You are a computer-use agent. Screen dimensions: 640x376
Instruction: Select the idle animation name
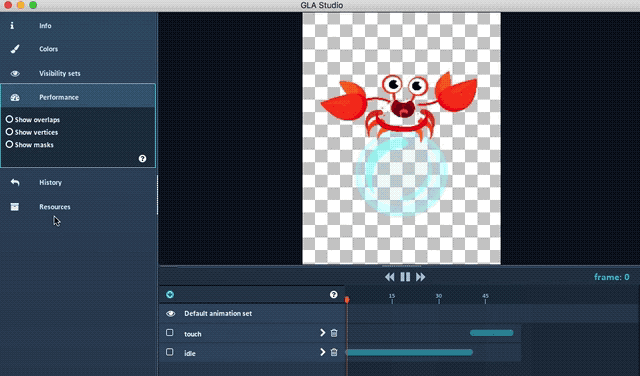coord(190,353)
